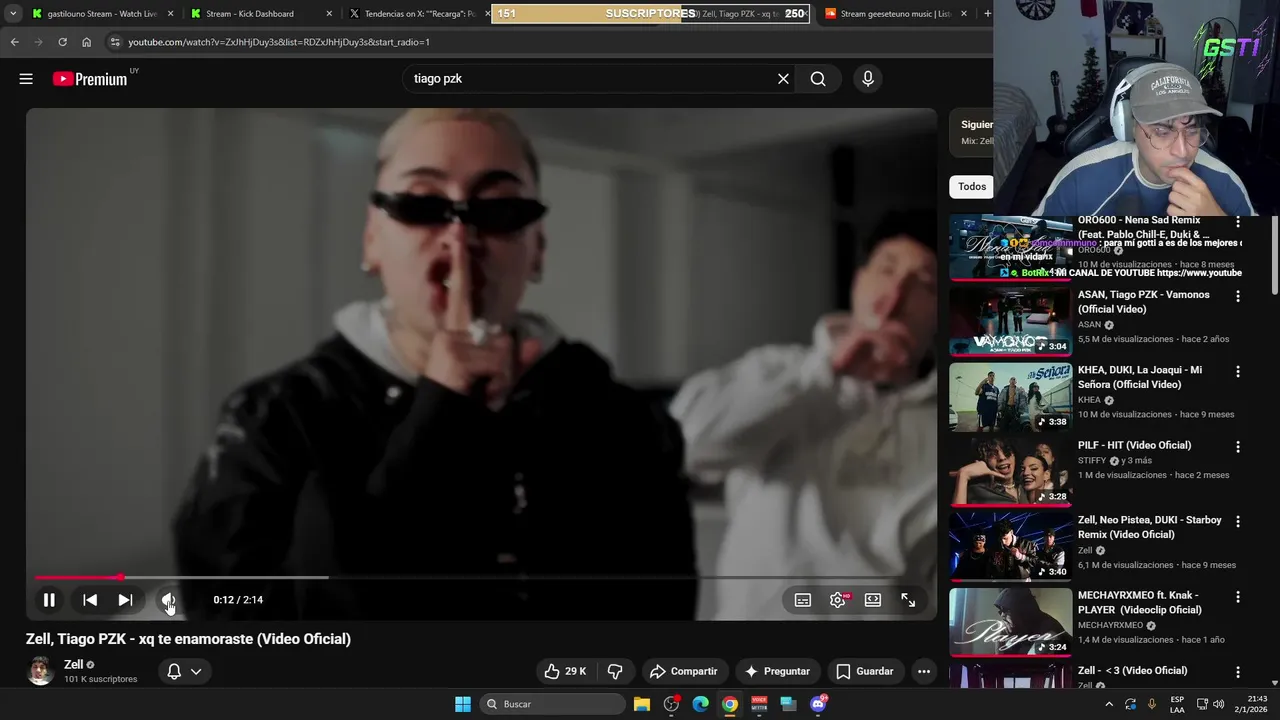This screenshot has height=720, width=1280.
Task: Reload the current page
Action: pos(62,42)
